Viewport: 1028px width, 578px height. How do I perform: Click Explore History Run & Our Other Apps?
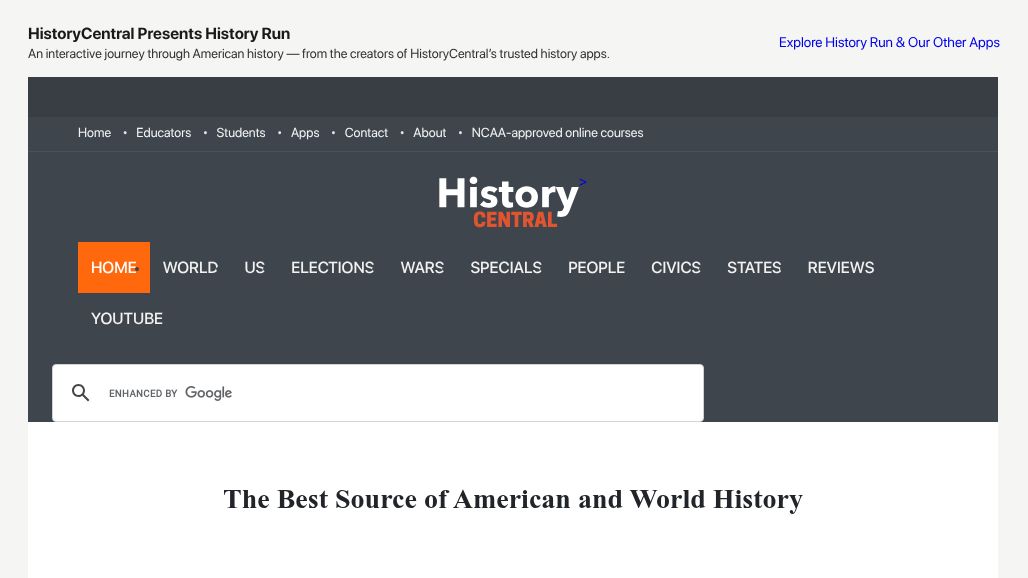(888, 42)
